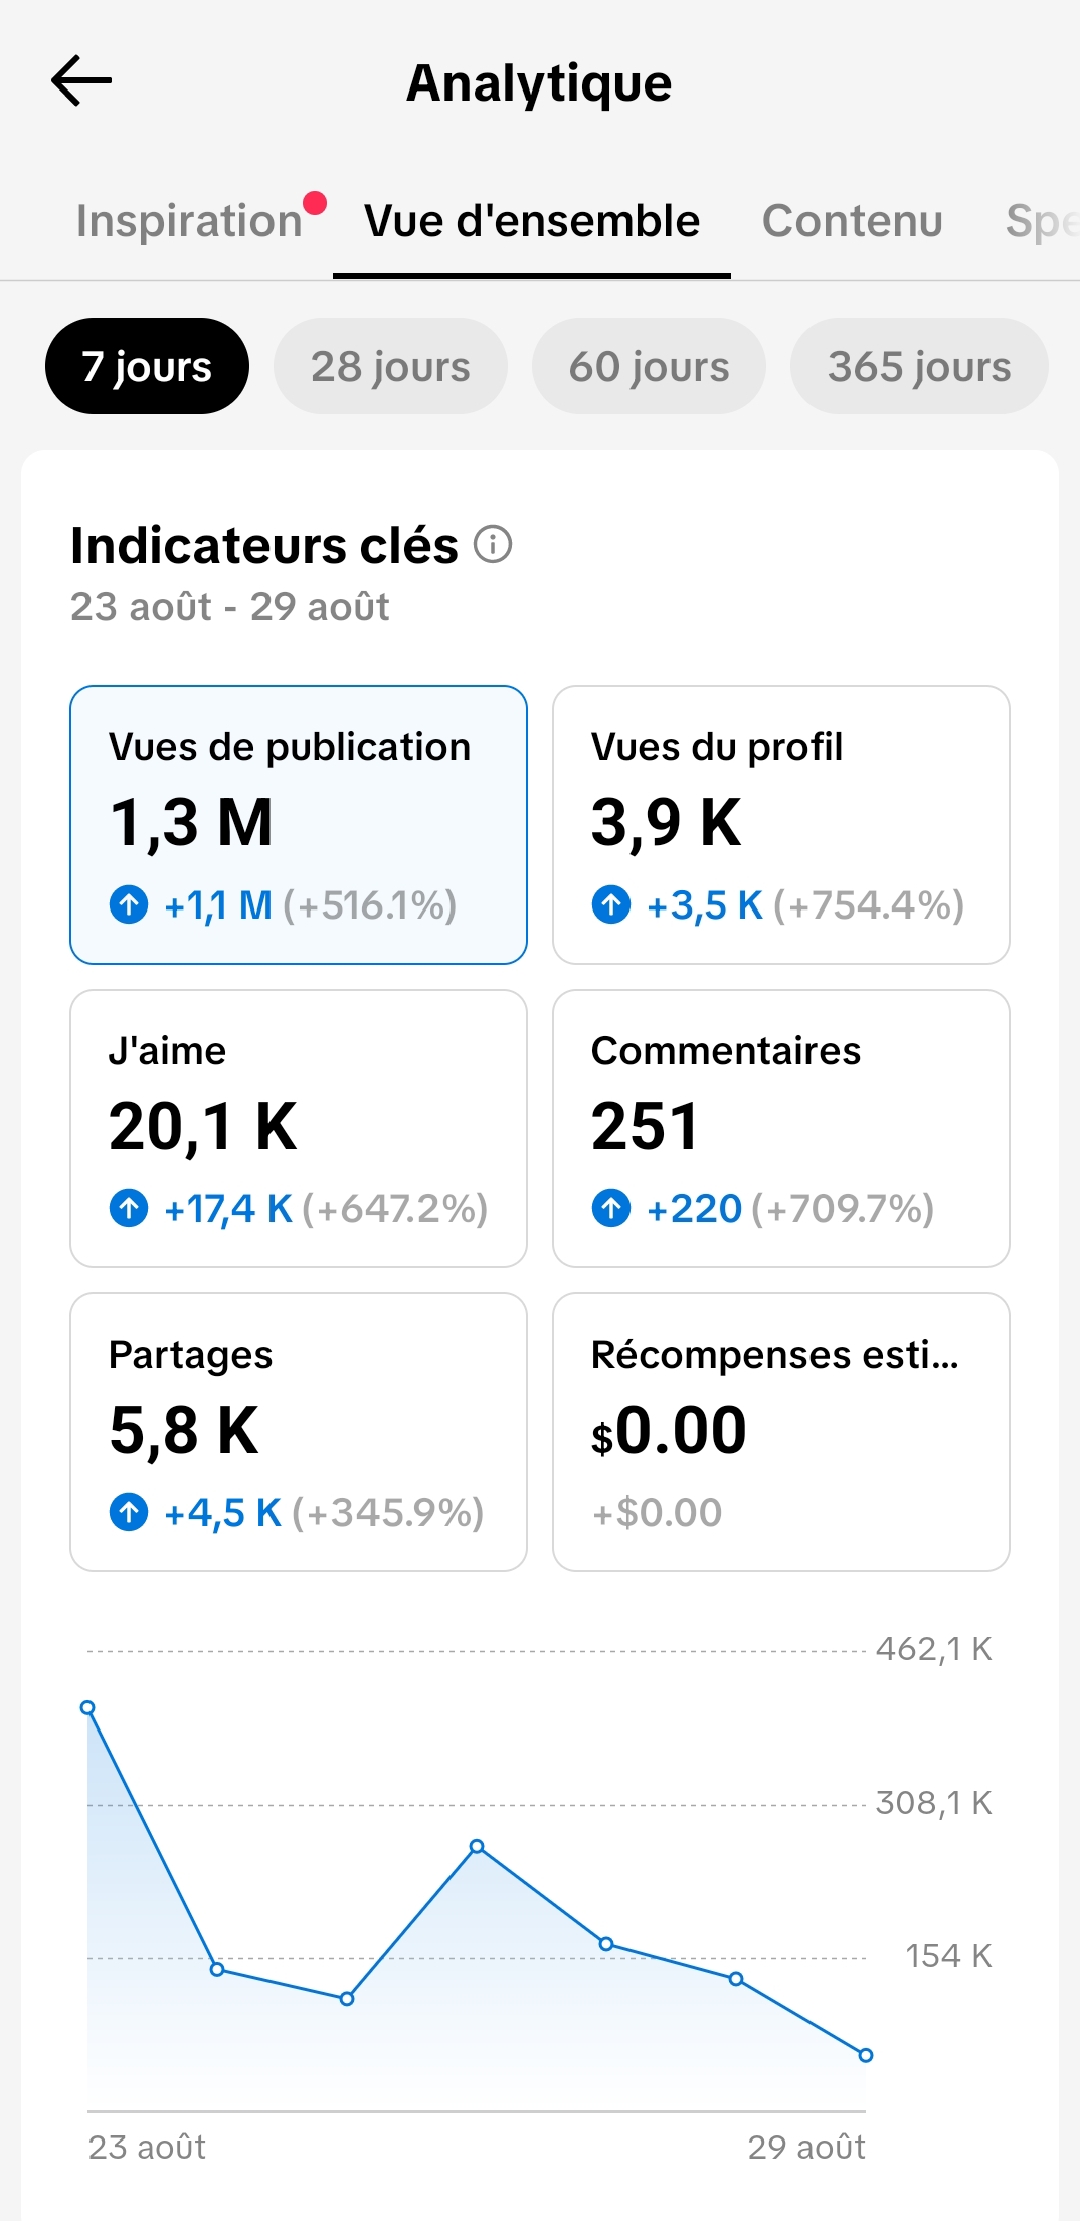Screen dimensions: 1080x2221
Task: Select the 28 jours period filter
Action: point(391,366)
